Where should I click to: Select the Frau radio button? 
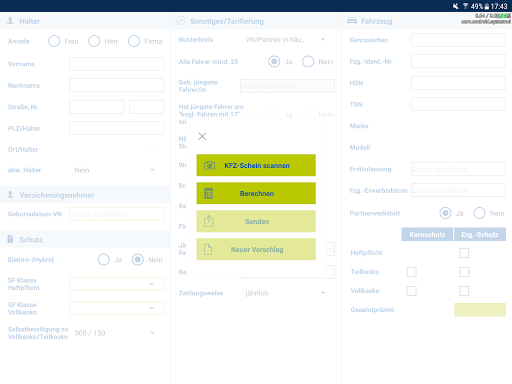click(54, 41)
